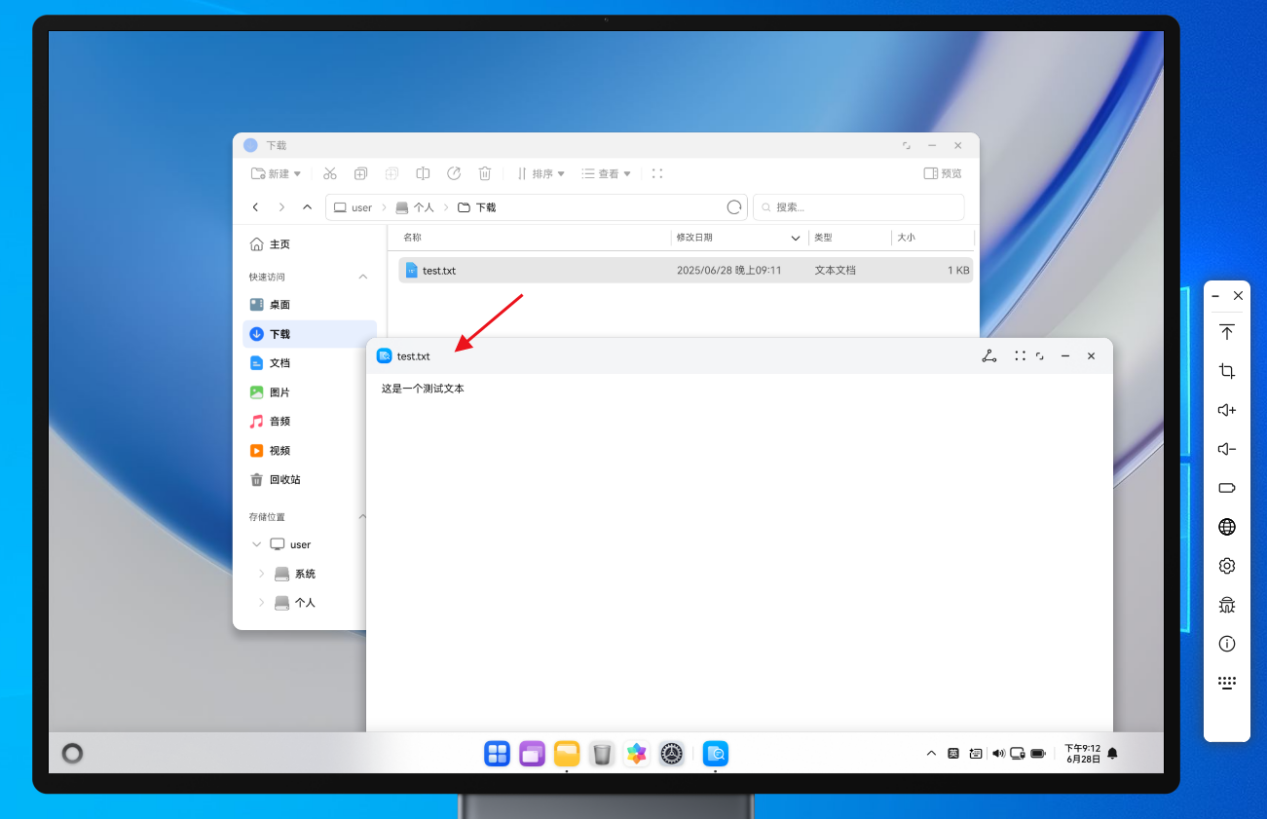Click the volume up icon in side panel
This screenshot has height=819, width=1267.
pyautogui.click(x=1227, y=410)
